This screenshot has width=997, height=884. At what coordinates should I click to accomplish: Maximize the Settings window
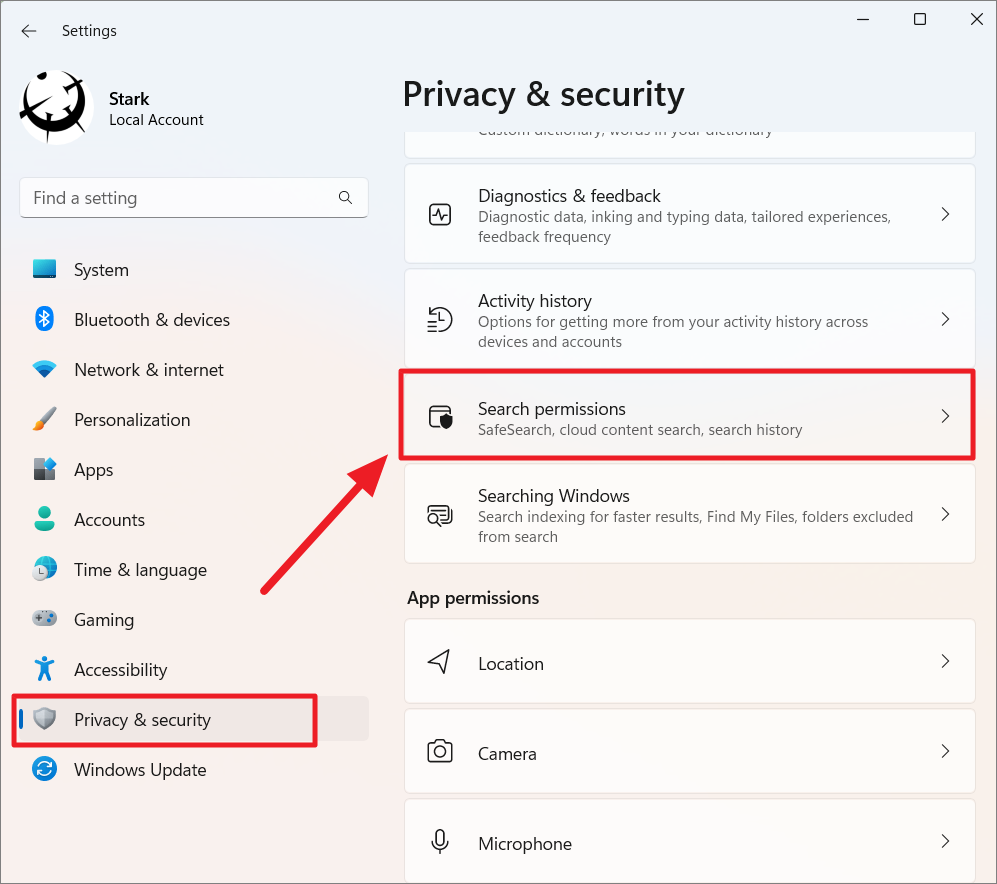919,19
